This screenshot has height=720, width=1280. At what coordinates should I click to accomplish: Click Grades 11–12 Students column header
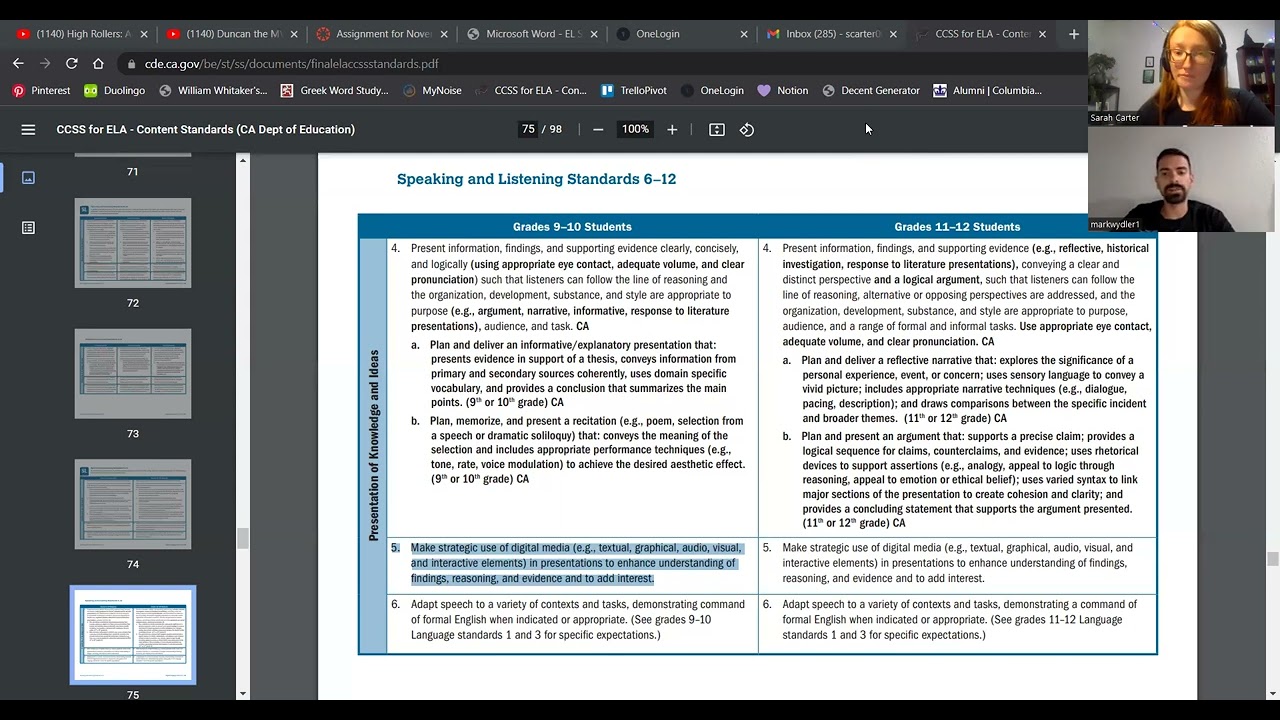coord(957,227)
